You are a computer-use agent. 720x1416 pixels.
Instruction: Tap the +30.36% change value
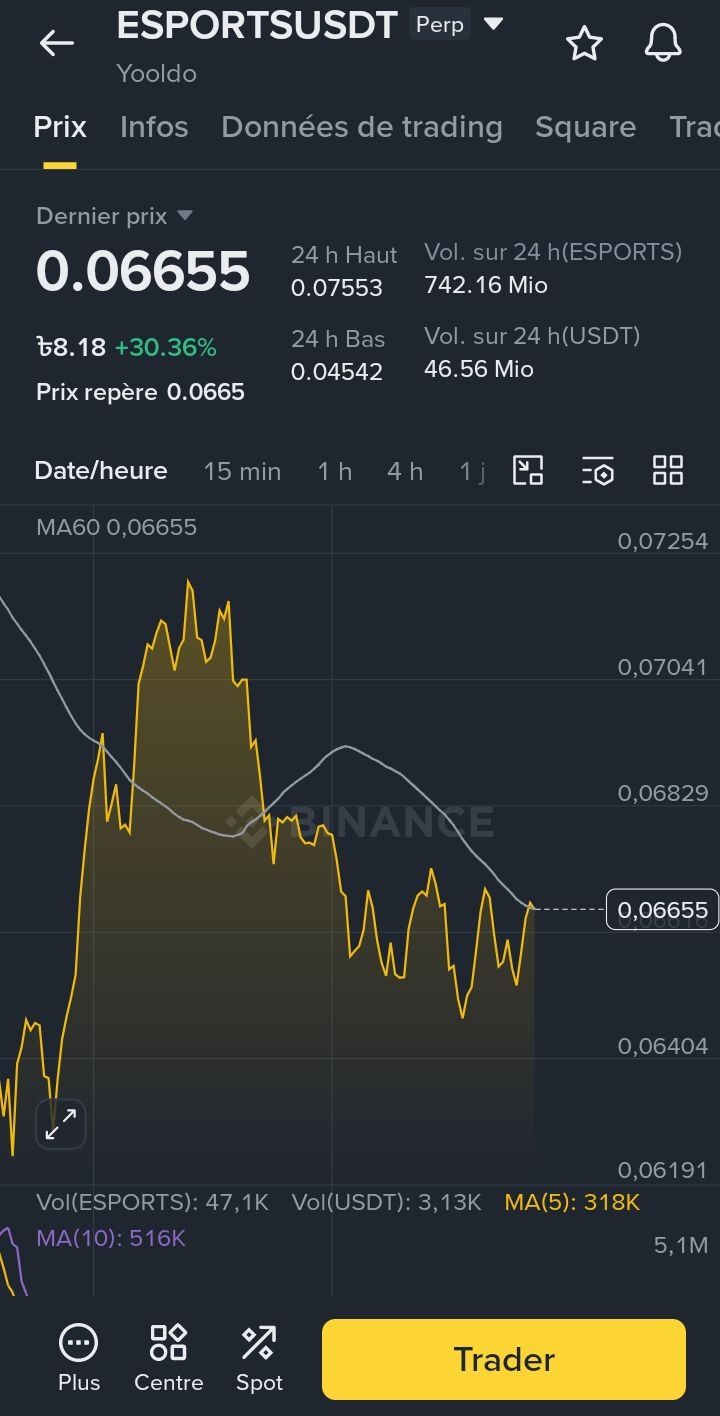coord(166,348)
